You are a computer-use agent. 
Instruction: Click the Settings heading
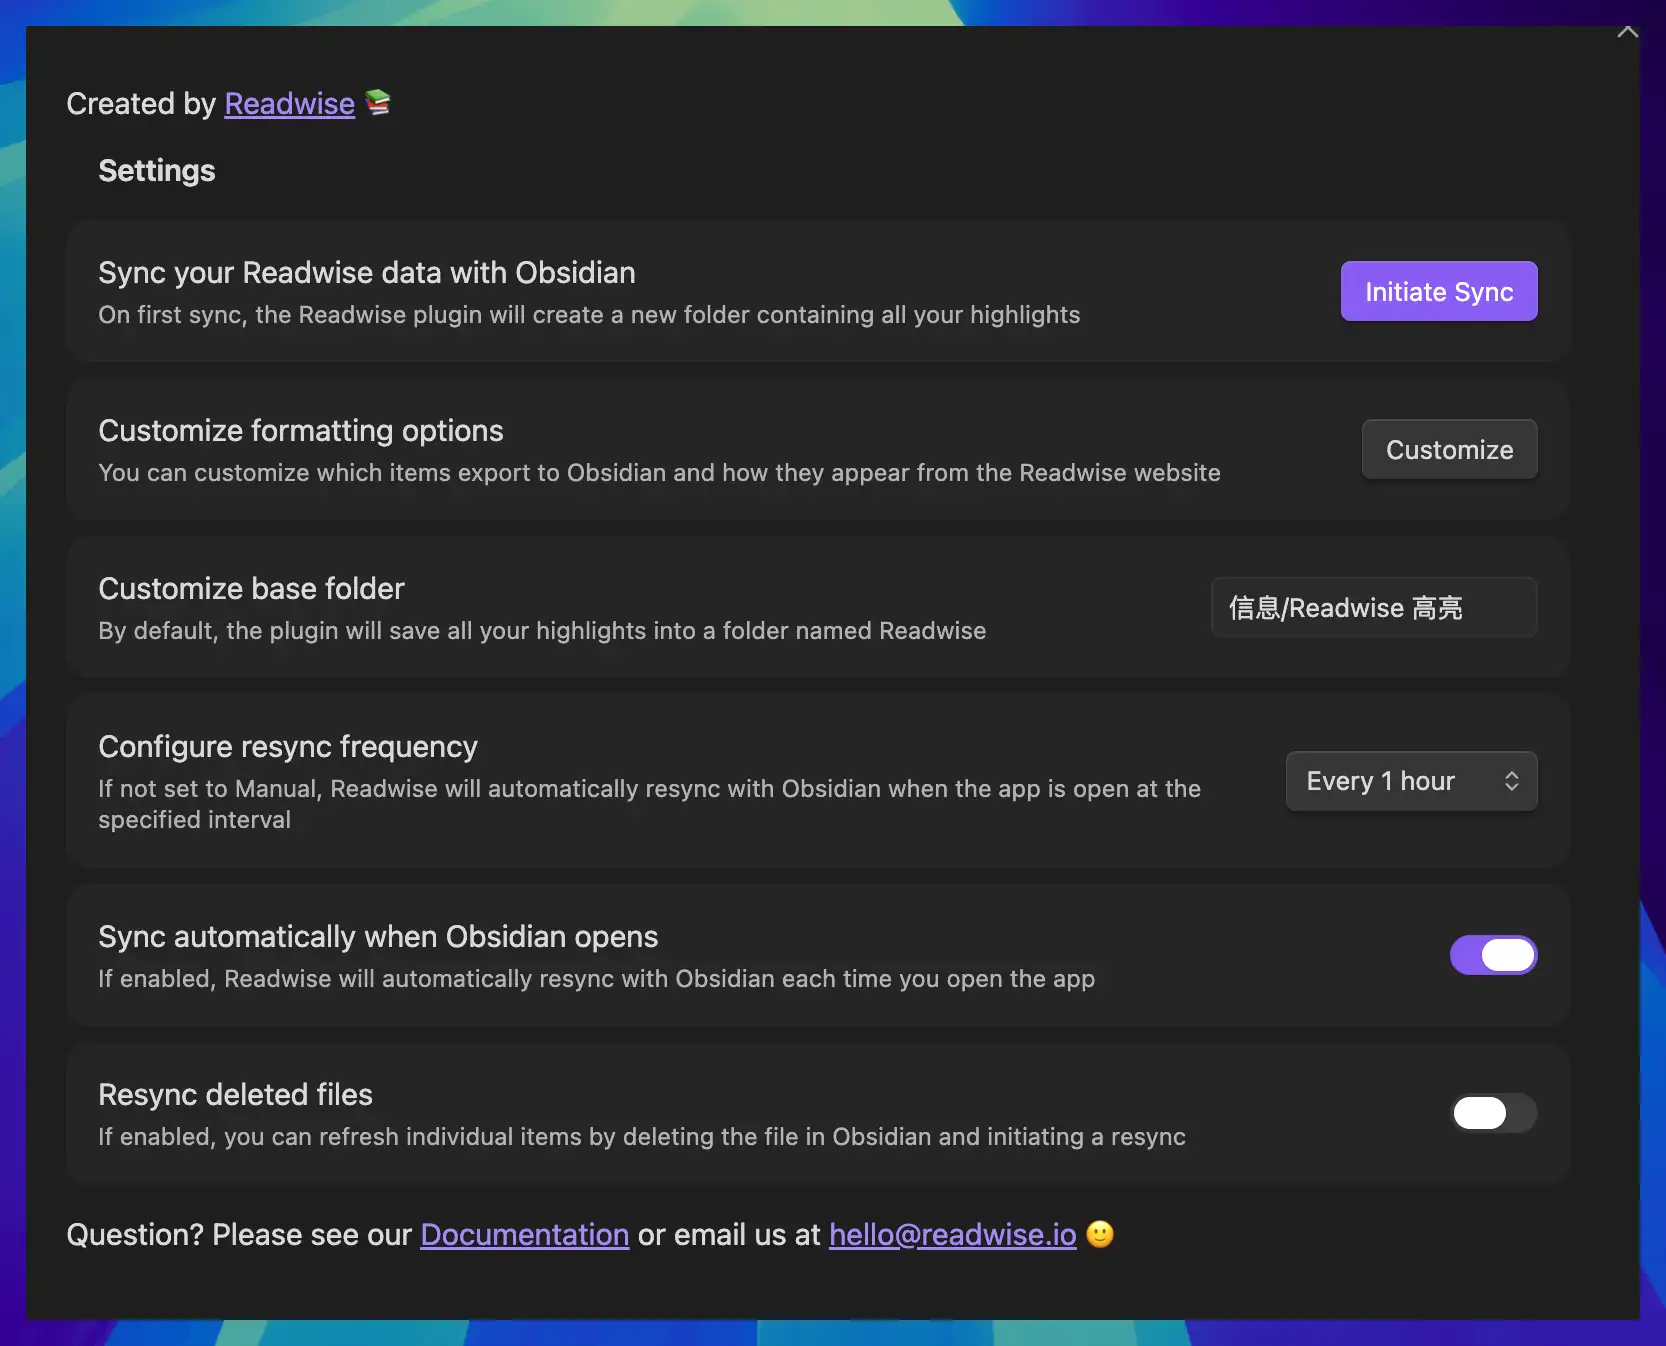point(157,171)
